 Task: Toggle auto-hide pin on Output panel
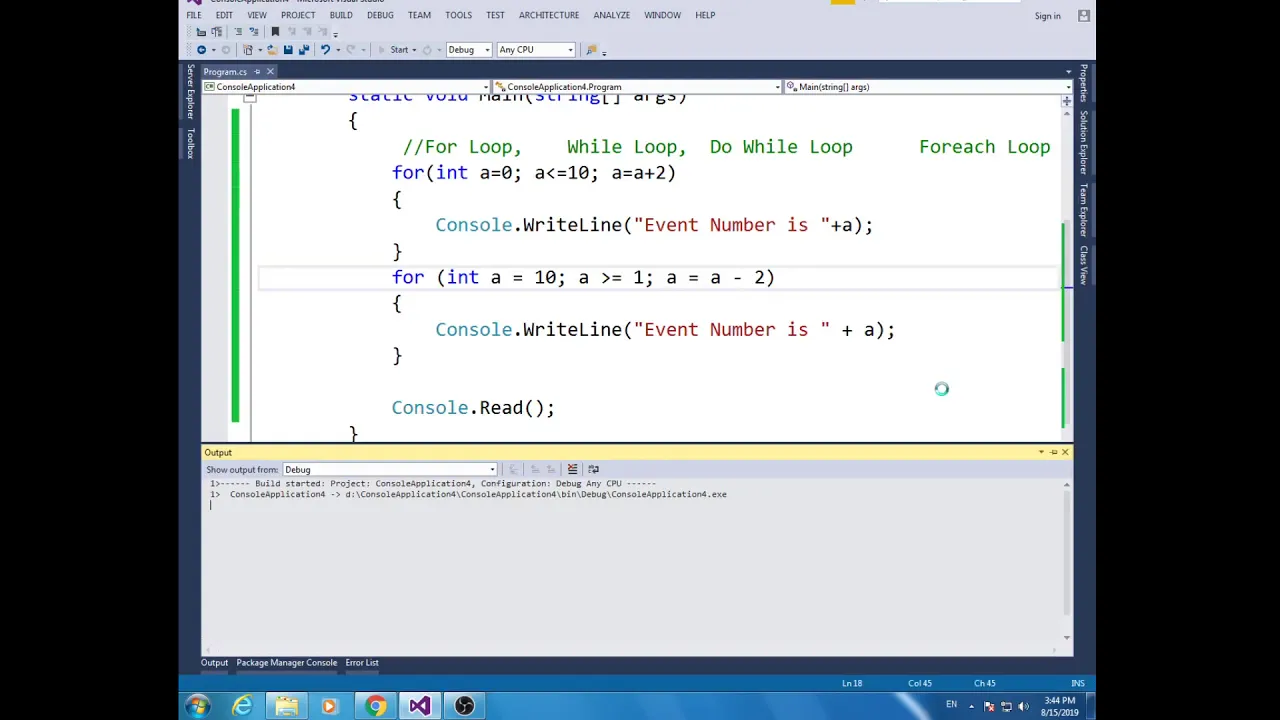(x=1053, y=453)
